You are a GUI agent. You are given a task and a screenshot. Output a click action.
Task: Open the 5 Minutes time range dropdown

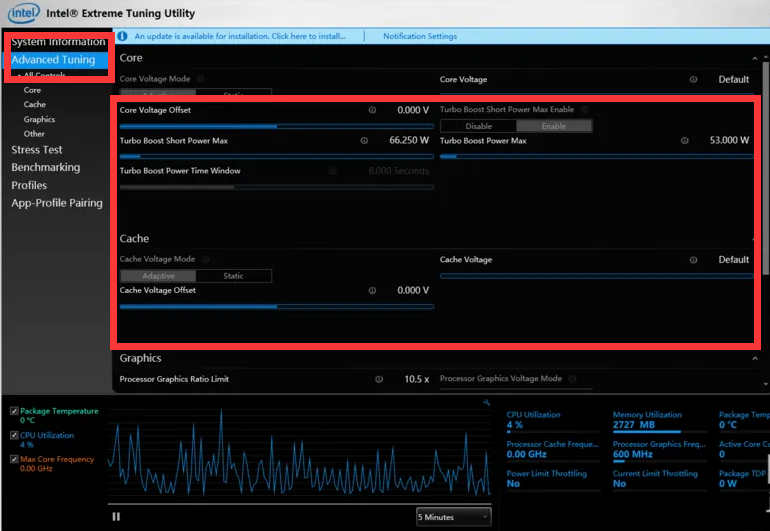click(453, 517)
